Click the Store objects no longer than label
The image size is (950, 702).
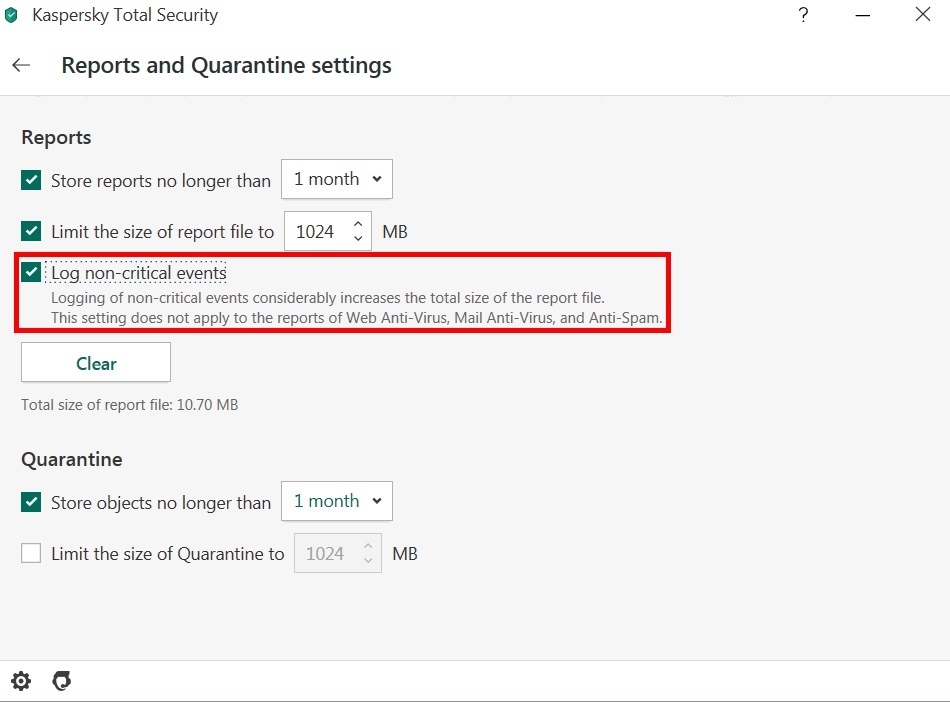point(161,503)
